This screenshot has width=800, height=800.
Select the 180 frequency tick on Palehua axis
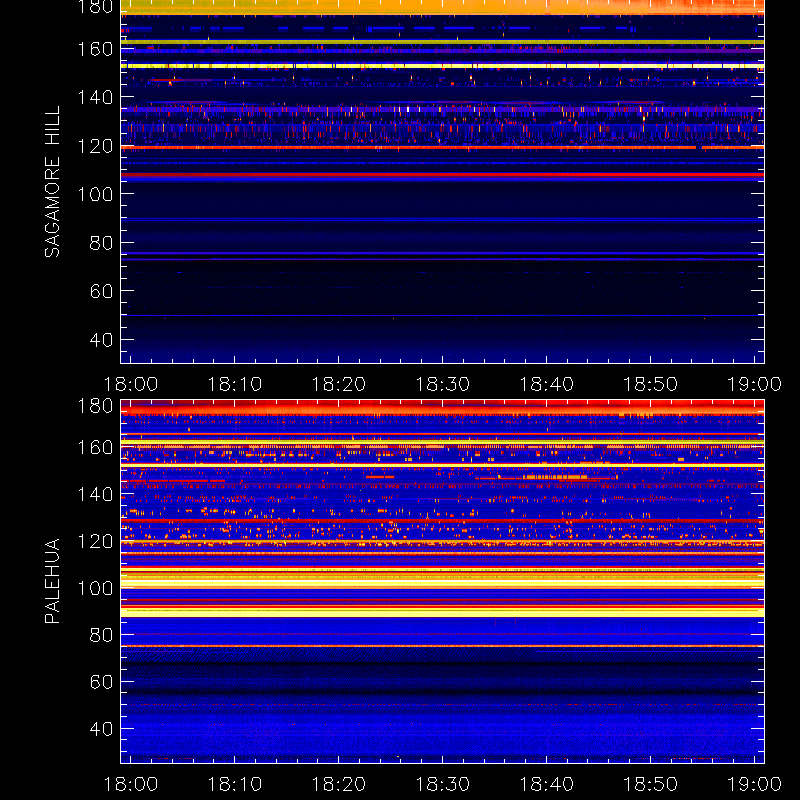95,406
